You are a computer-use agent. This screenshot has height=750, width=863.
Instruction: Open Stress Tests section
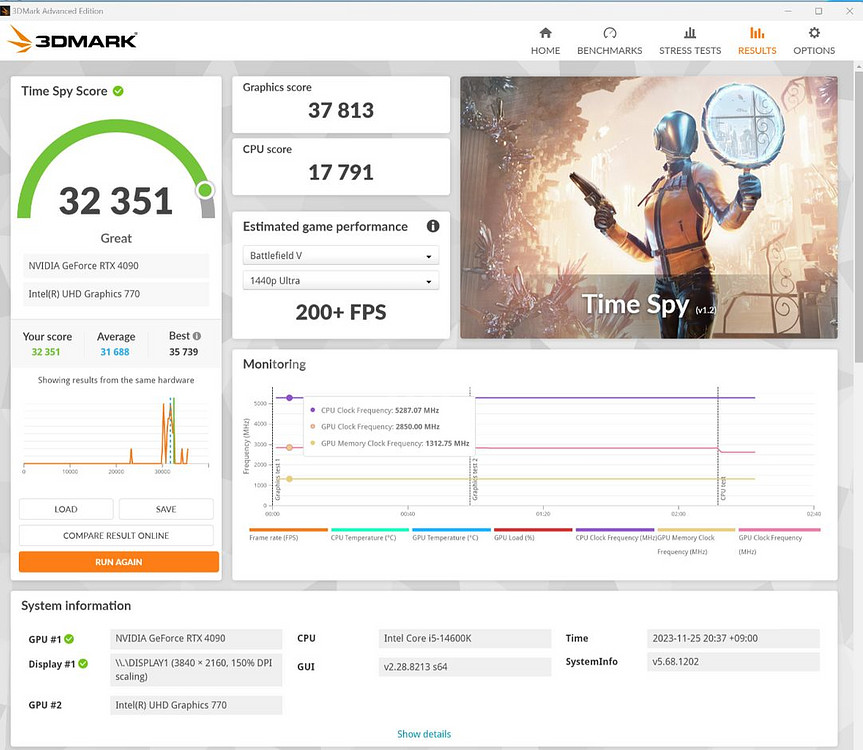click(690, 41)
